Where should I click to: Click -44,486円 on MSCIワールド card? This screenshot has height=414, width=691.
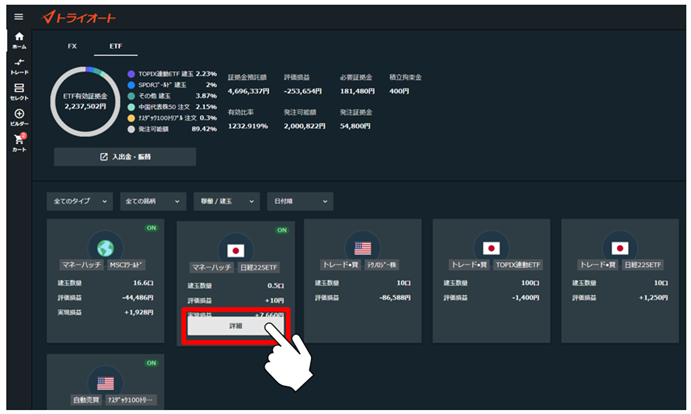coord(137,298)
